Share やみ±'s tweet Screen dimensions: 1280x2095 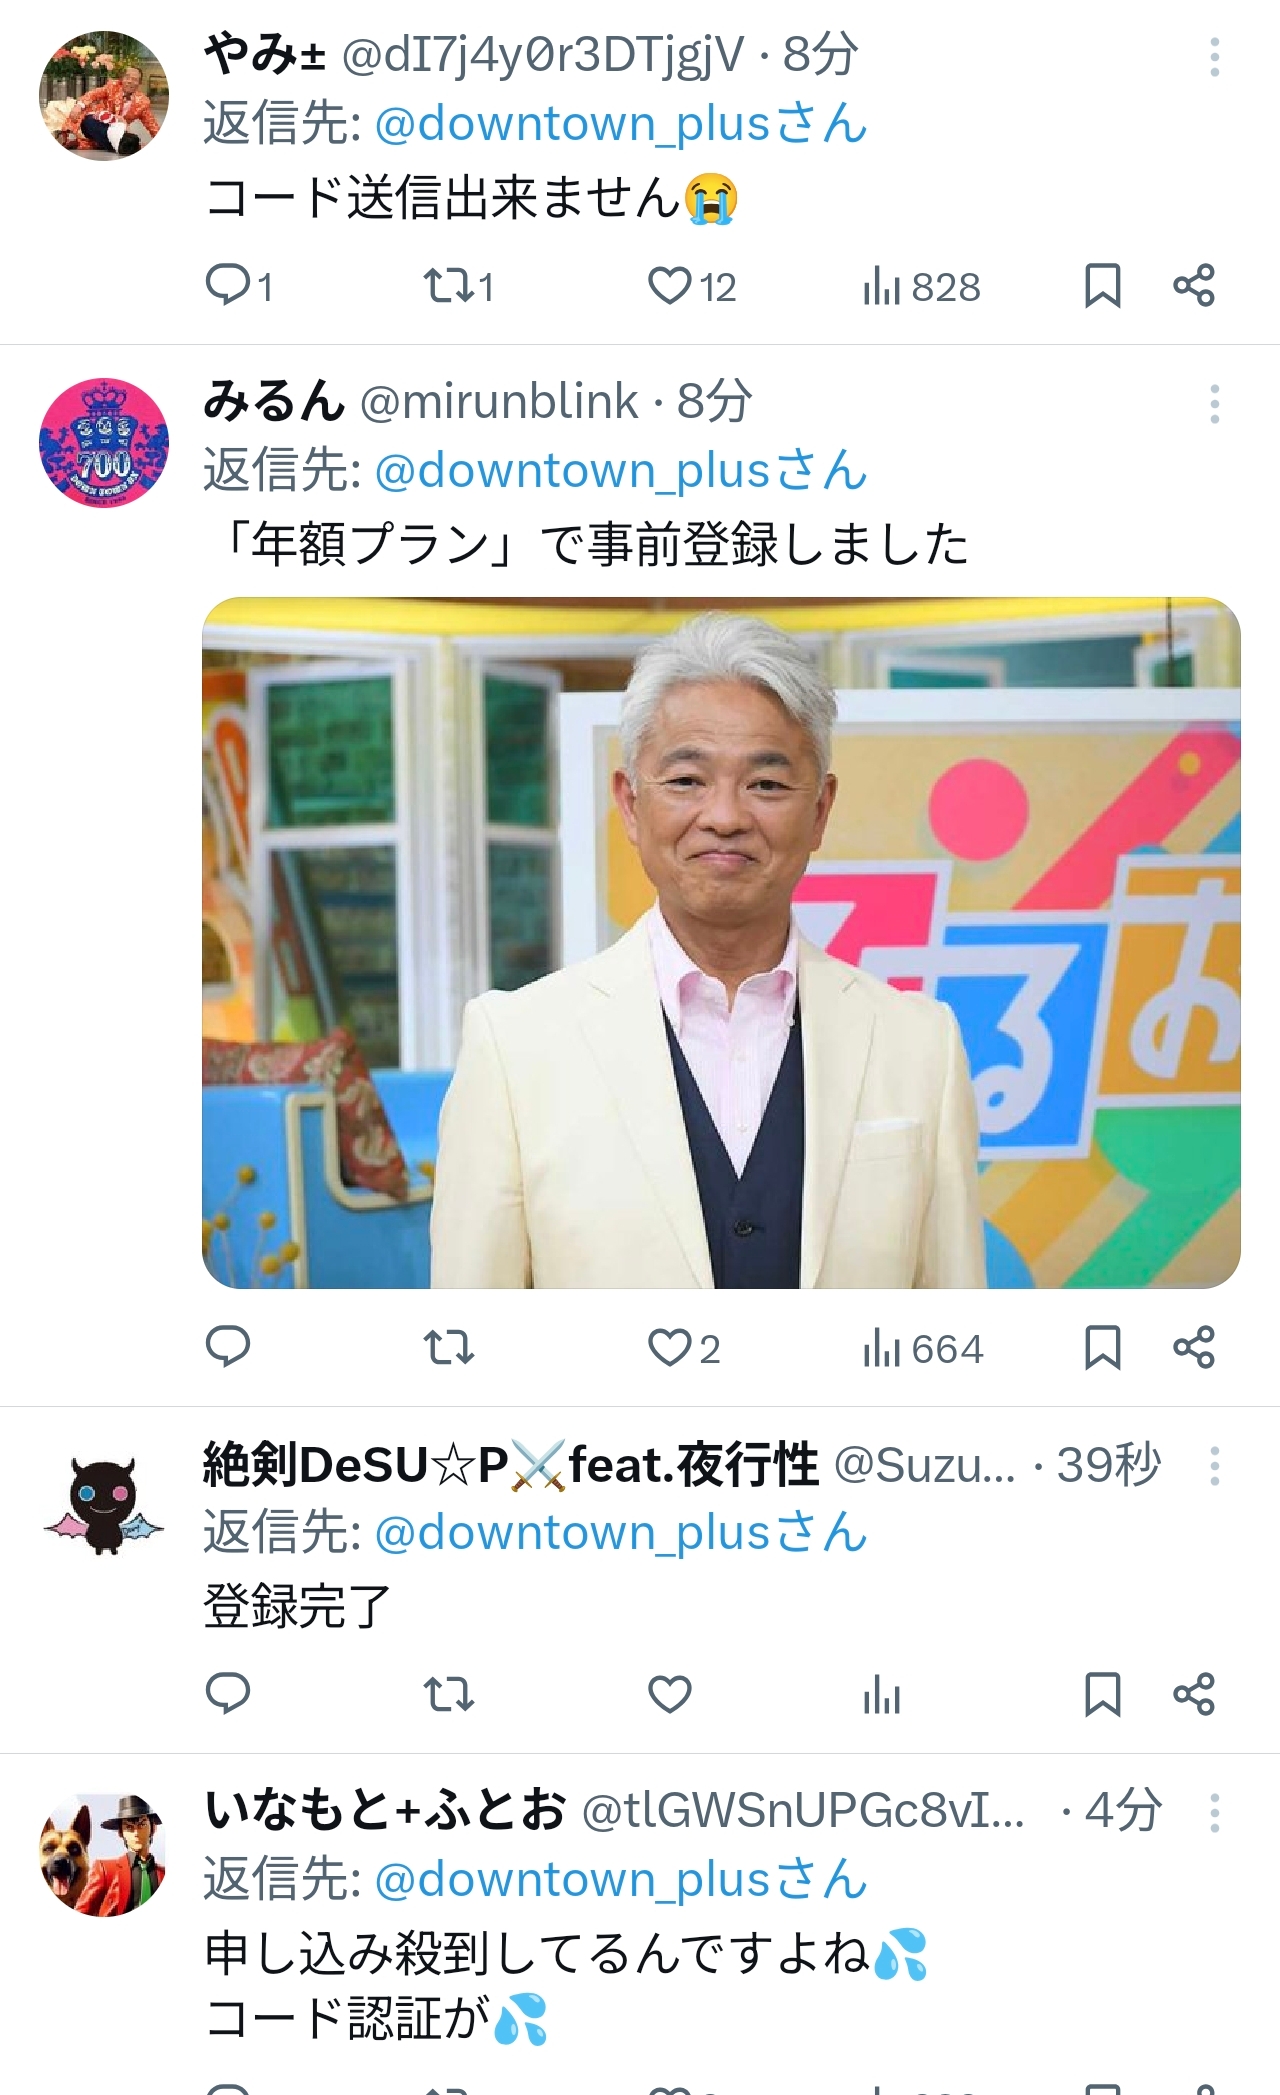[1194, 286]
